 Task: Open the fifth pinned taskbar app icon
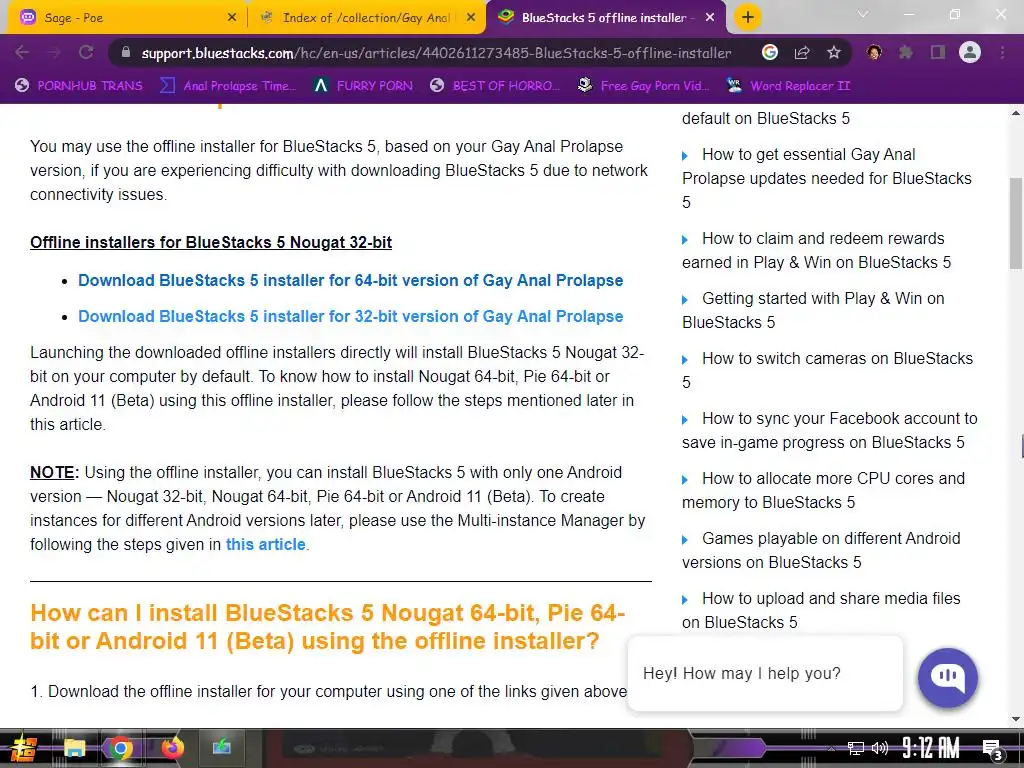click(x=221, y=748)
